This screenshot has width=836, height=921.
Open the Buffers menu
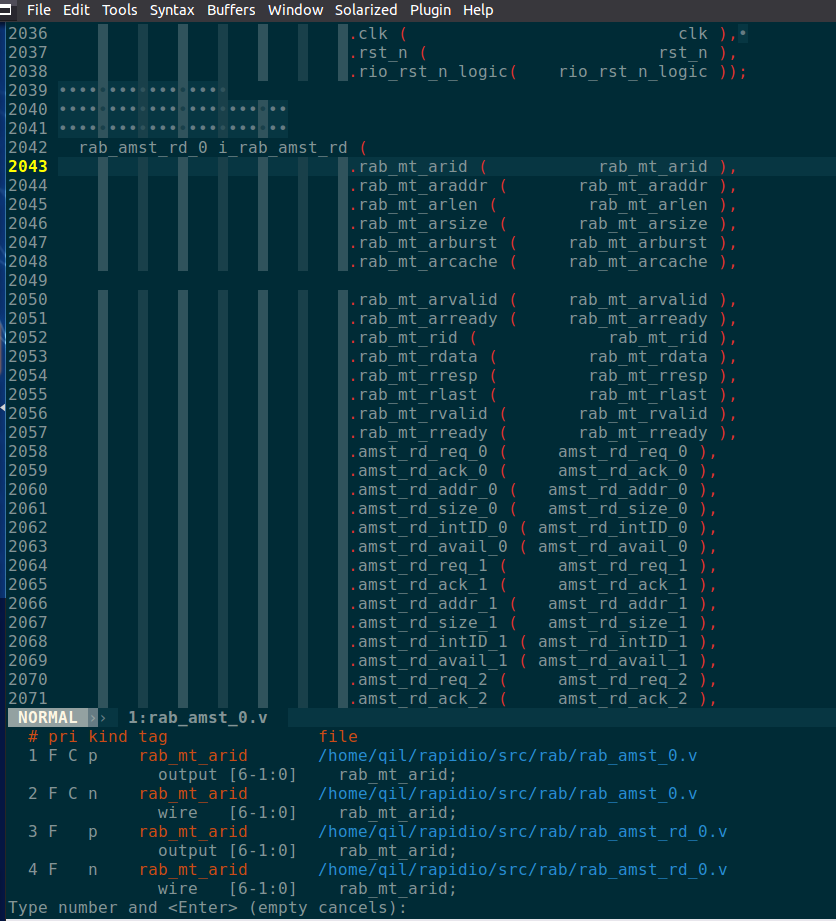(231, 10)
